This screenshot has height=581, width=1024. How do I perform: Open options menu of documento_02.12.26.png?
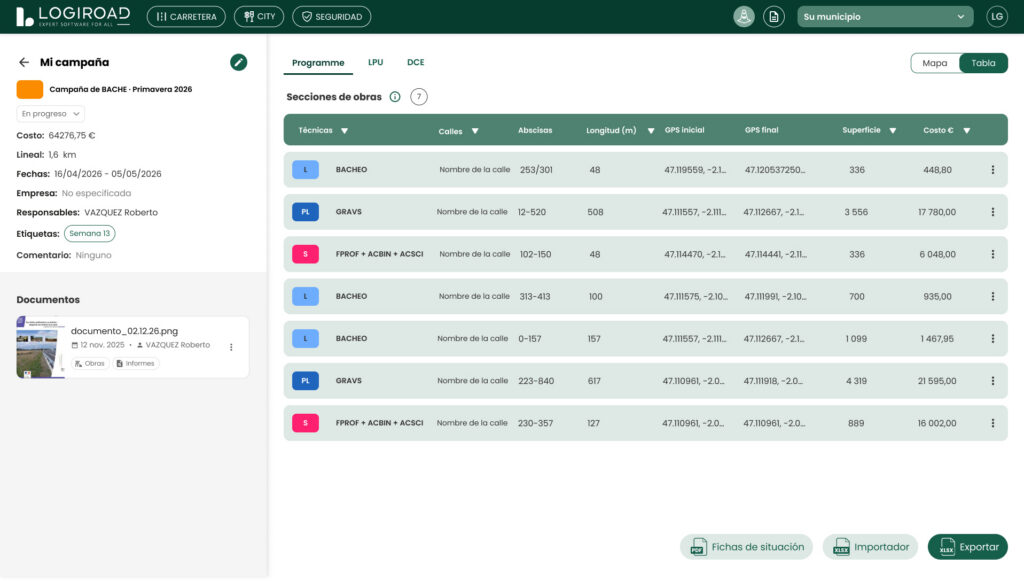point(231,347)
